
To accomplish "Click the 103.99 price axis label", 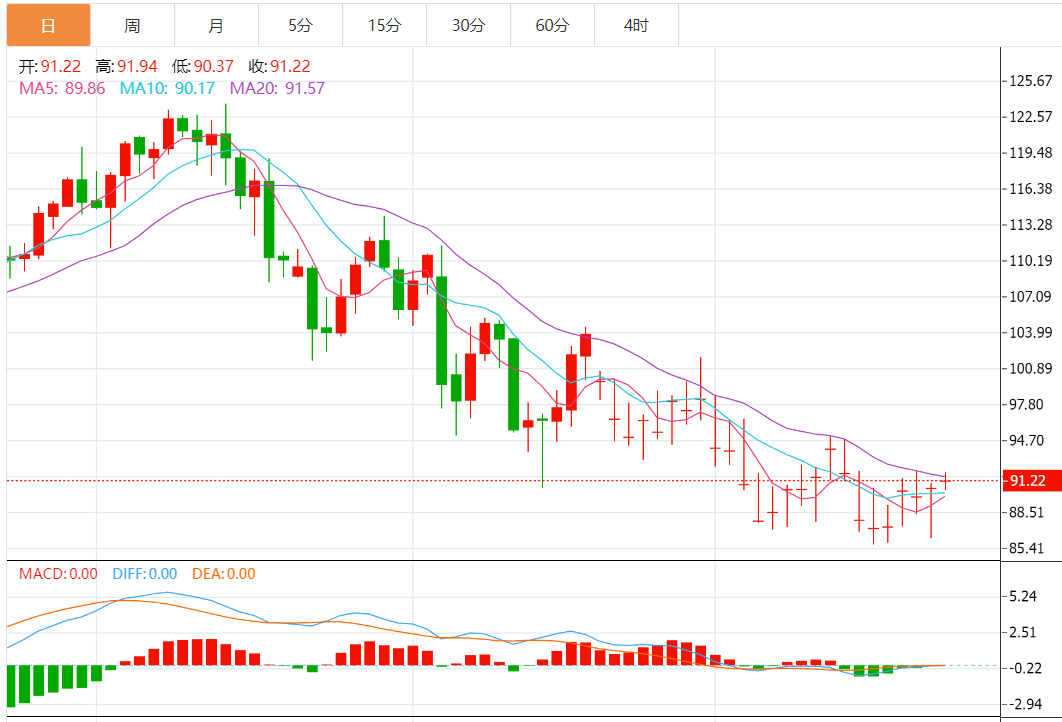I will (1031, 332).
